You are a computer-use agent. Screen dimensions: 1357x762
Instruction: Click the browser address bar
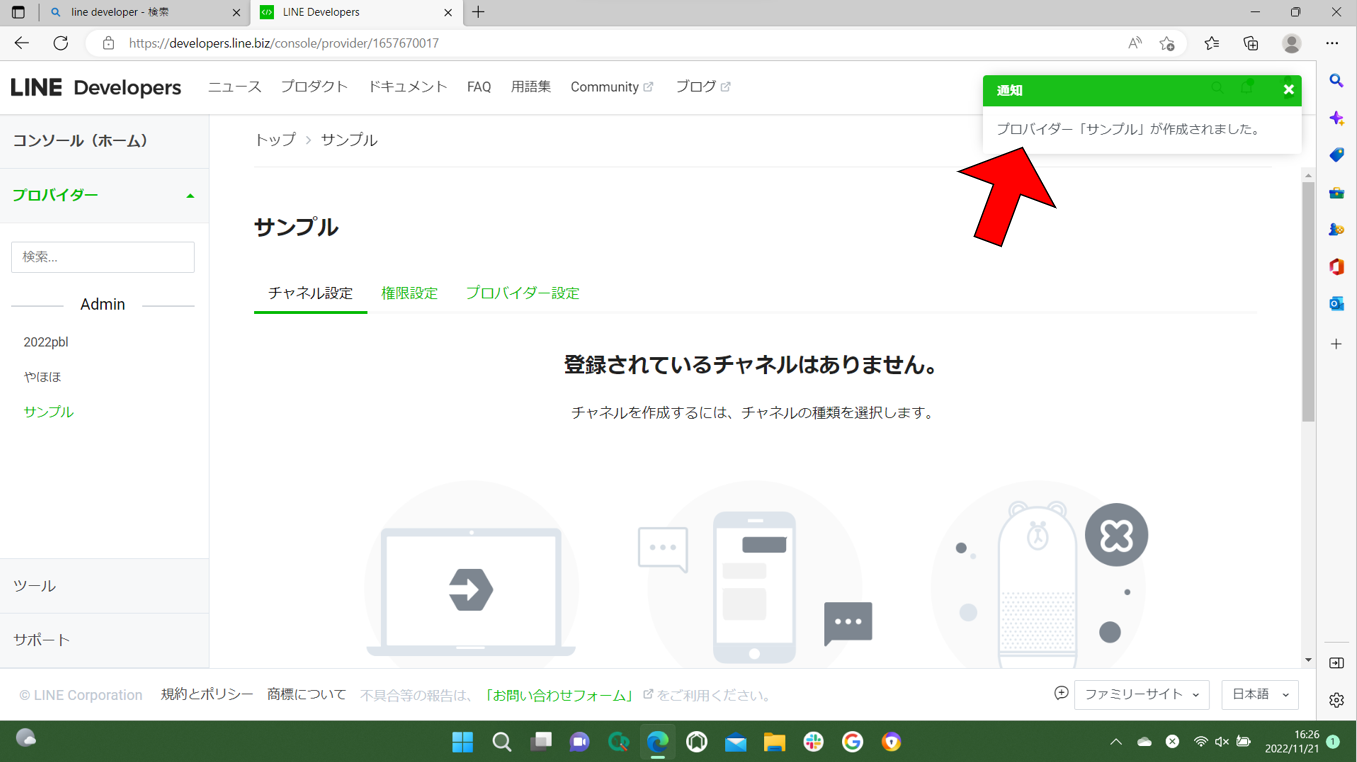620,43
